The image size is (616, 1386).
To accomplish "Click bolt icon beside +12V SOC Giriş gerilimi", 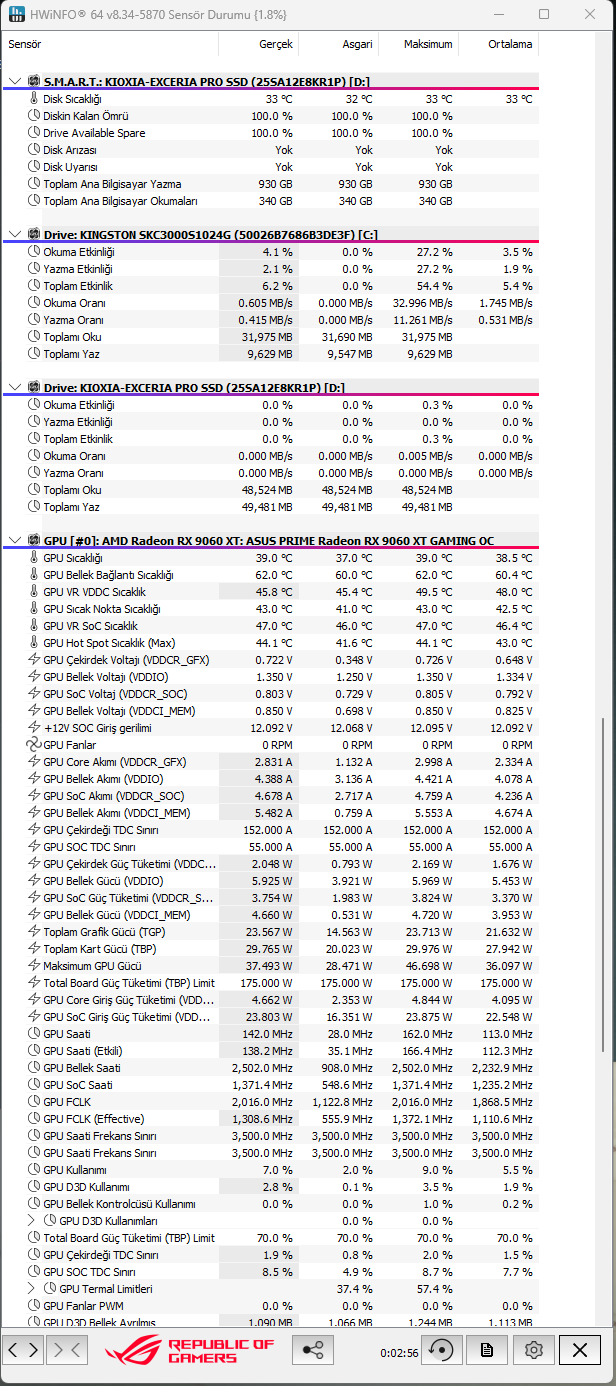I will coord(33,728).
